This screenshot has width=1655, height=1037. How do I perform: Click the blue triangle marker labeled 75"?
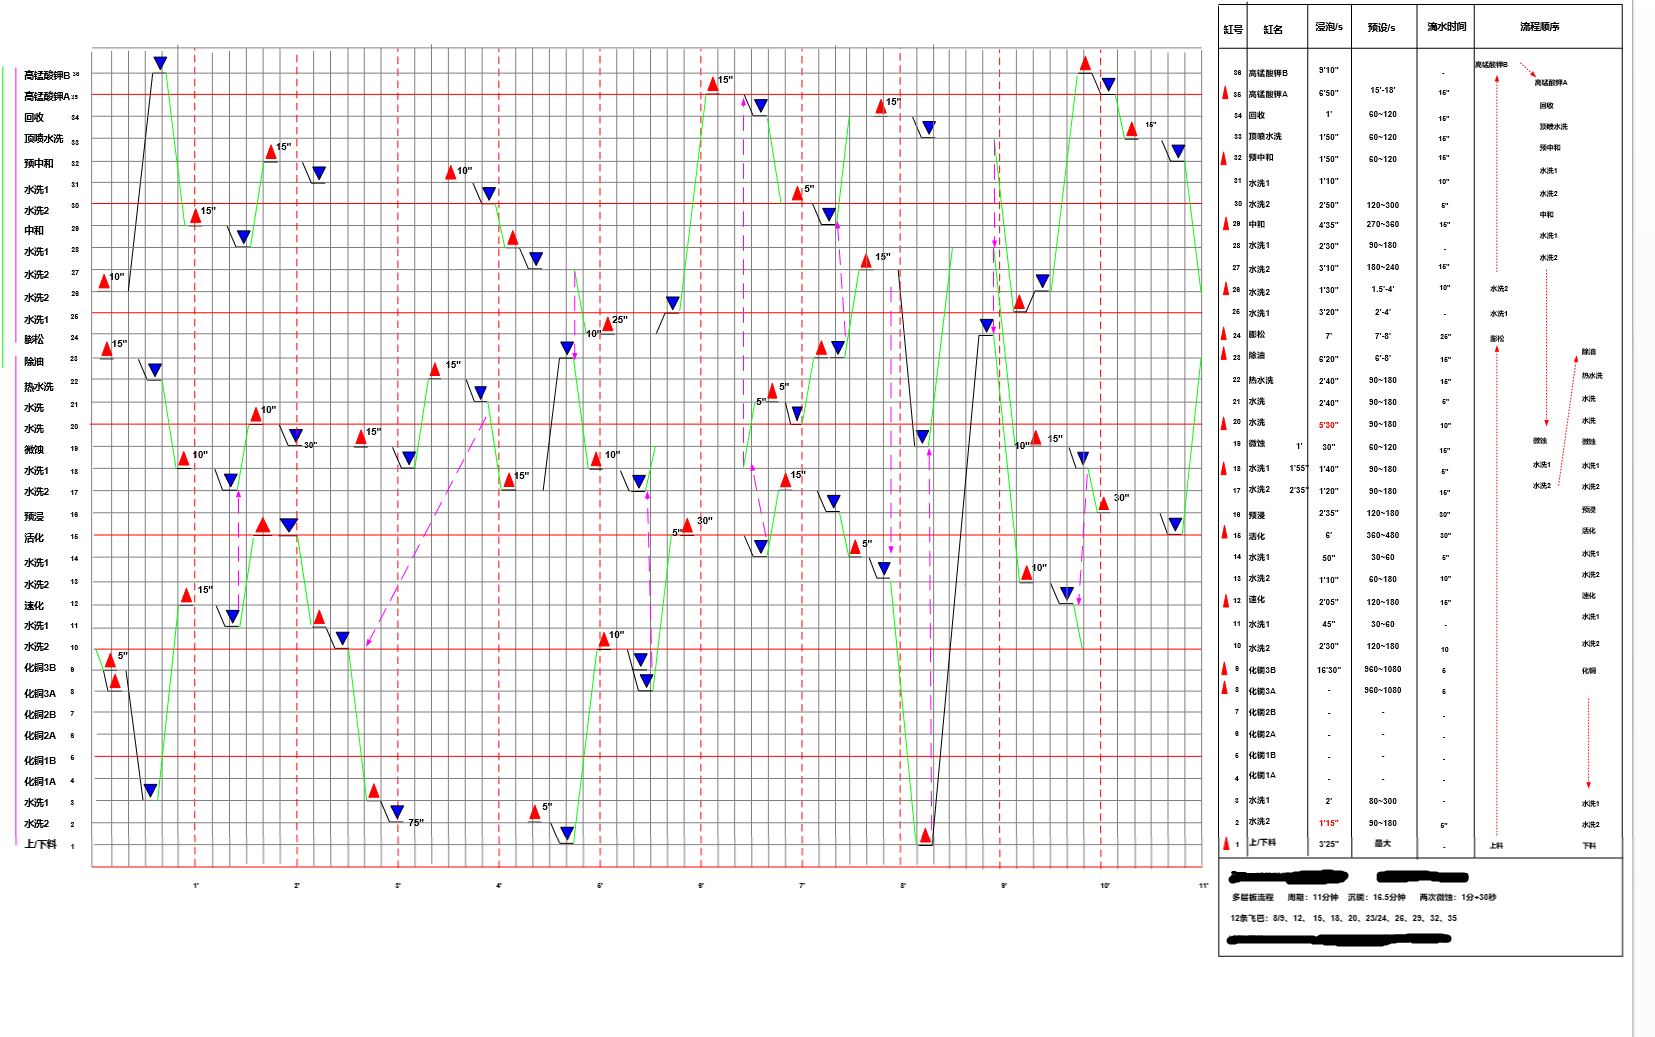(397, 812)
